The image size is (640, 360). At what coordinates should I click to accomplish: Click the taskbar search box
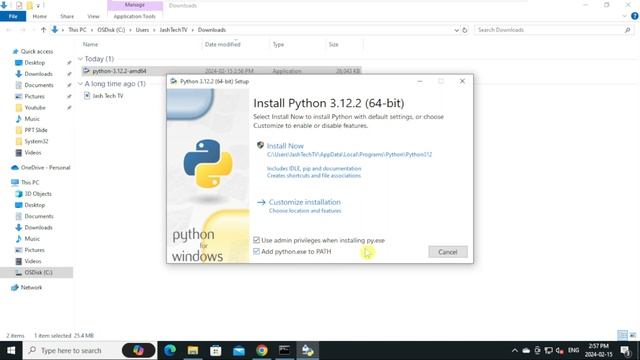89,350
